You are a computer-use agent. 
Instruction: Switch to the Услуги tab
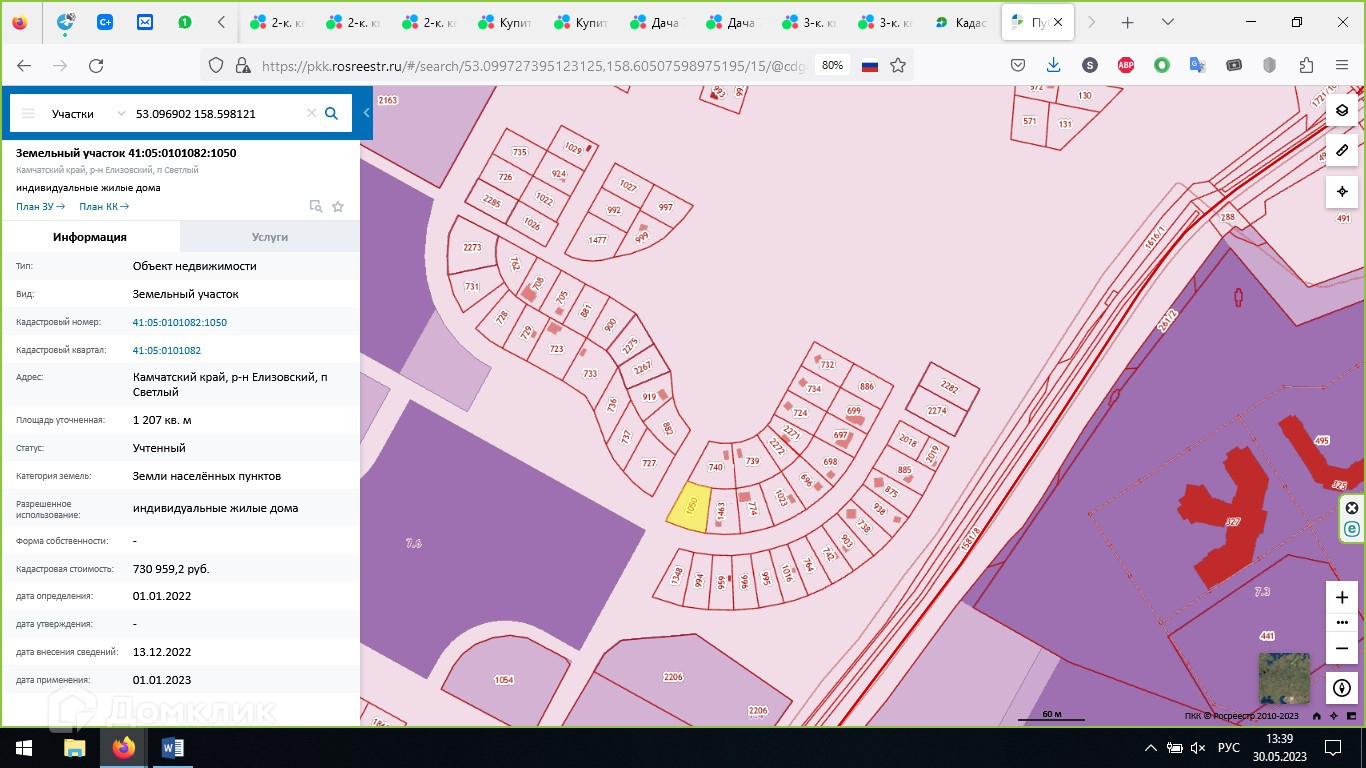click(269, 237)
